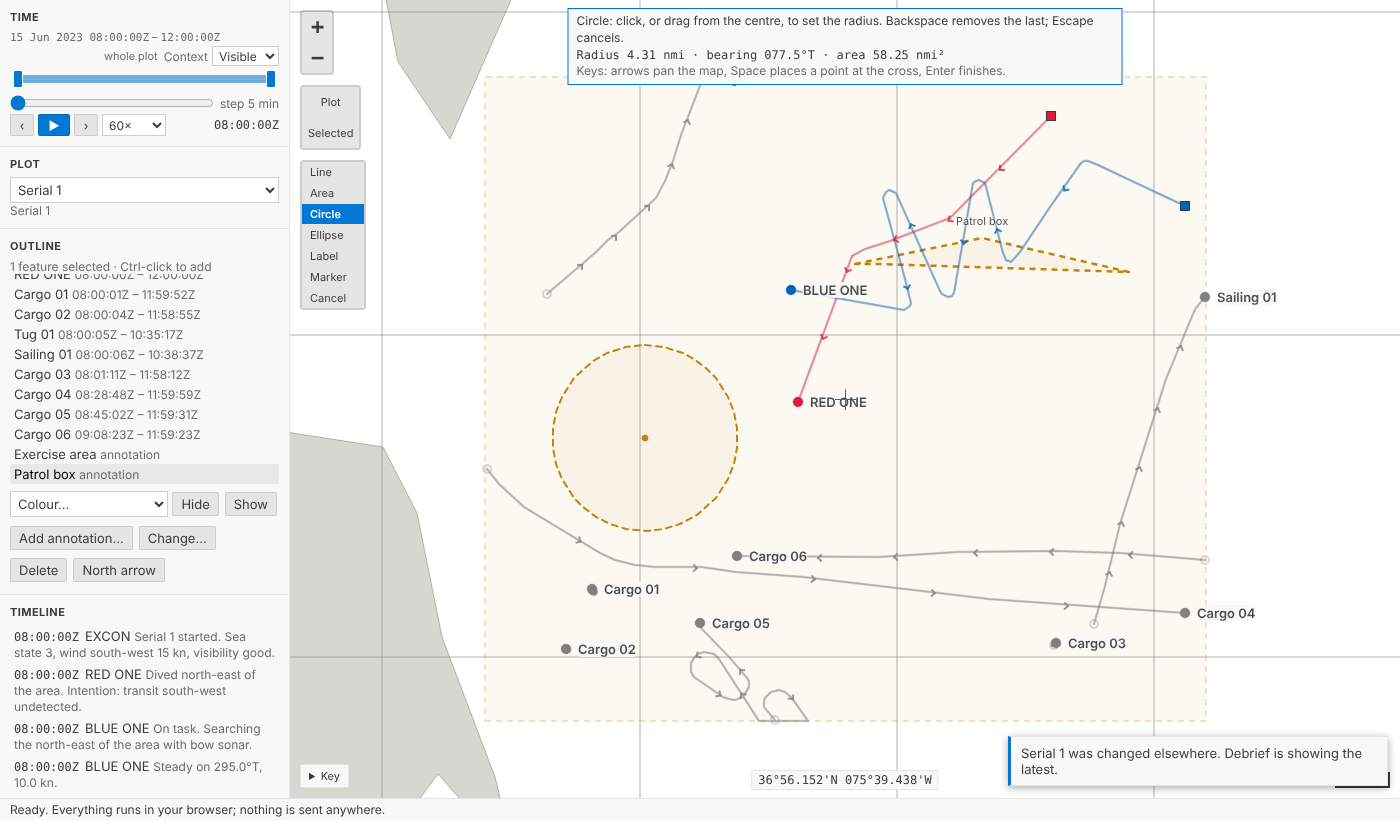The height and width of the screenshot is (820, 1400).
Task: Click the Selected zoom-to button
Action: pyautogui.click(x=330, y=133)
